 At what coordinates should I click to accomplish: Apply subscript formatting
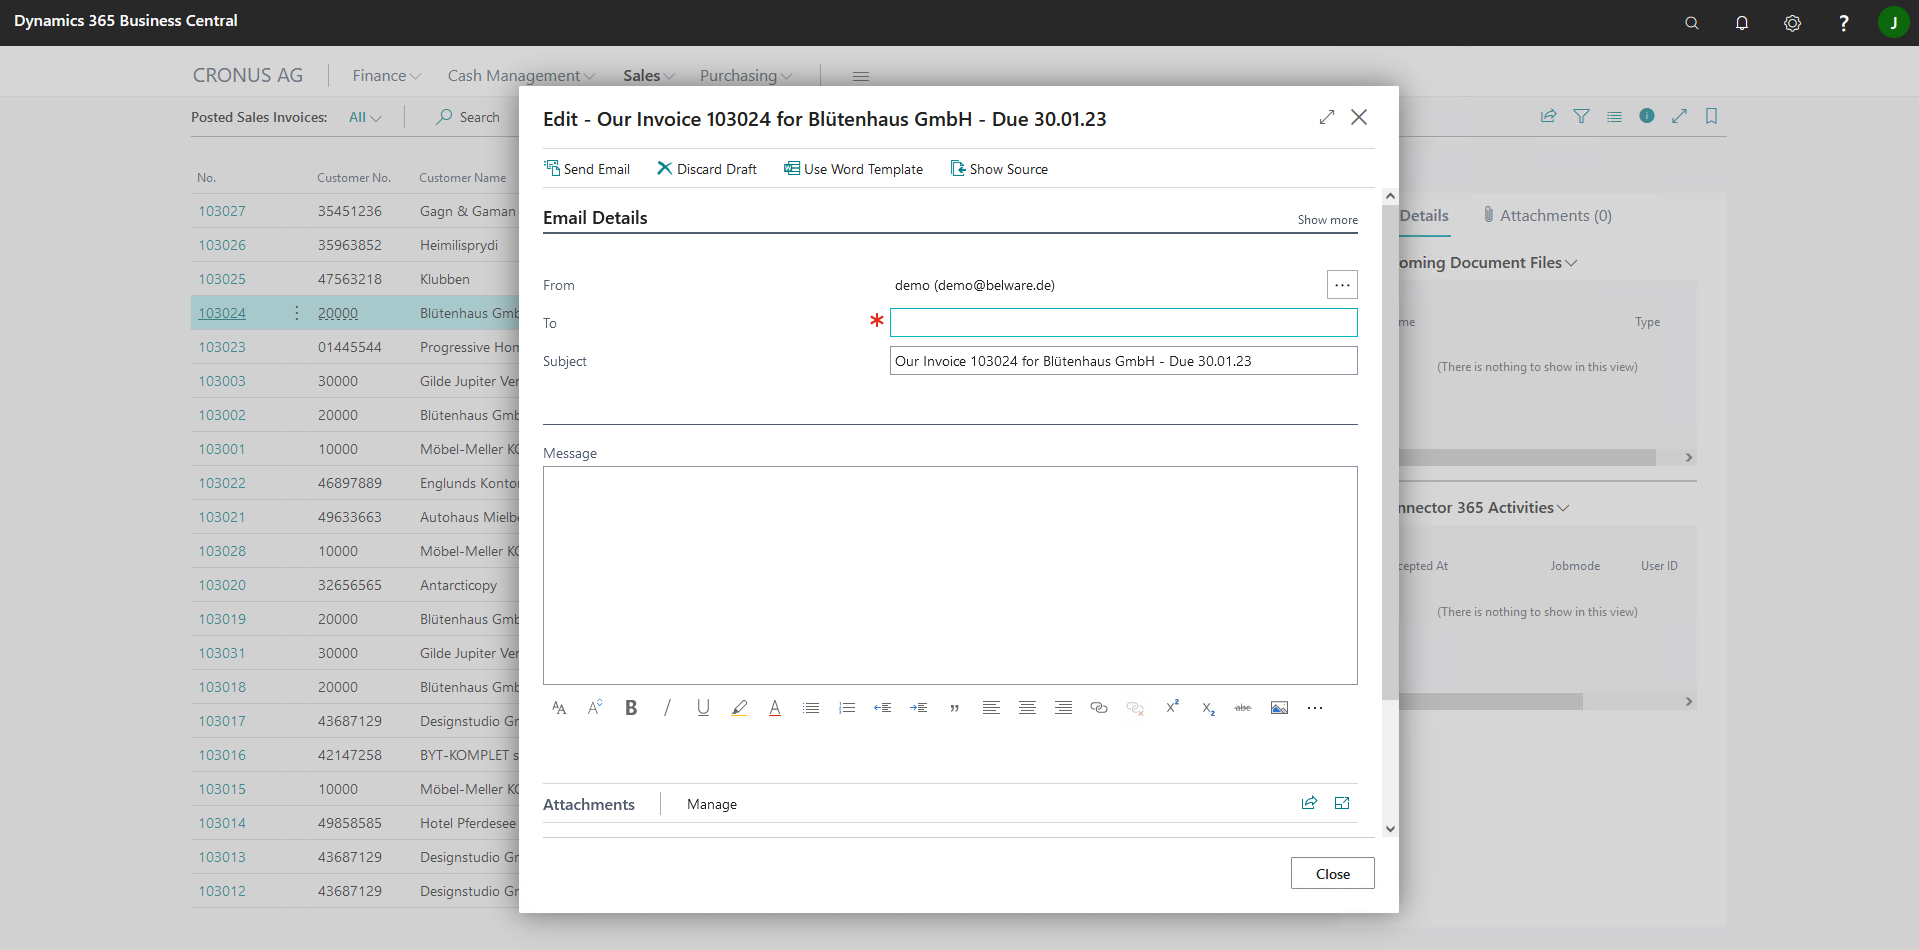[1208, 708]
